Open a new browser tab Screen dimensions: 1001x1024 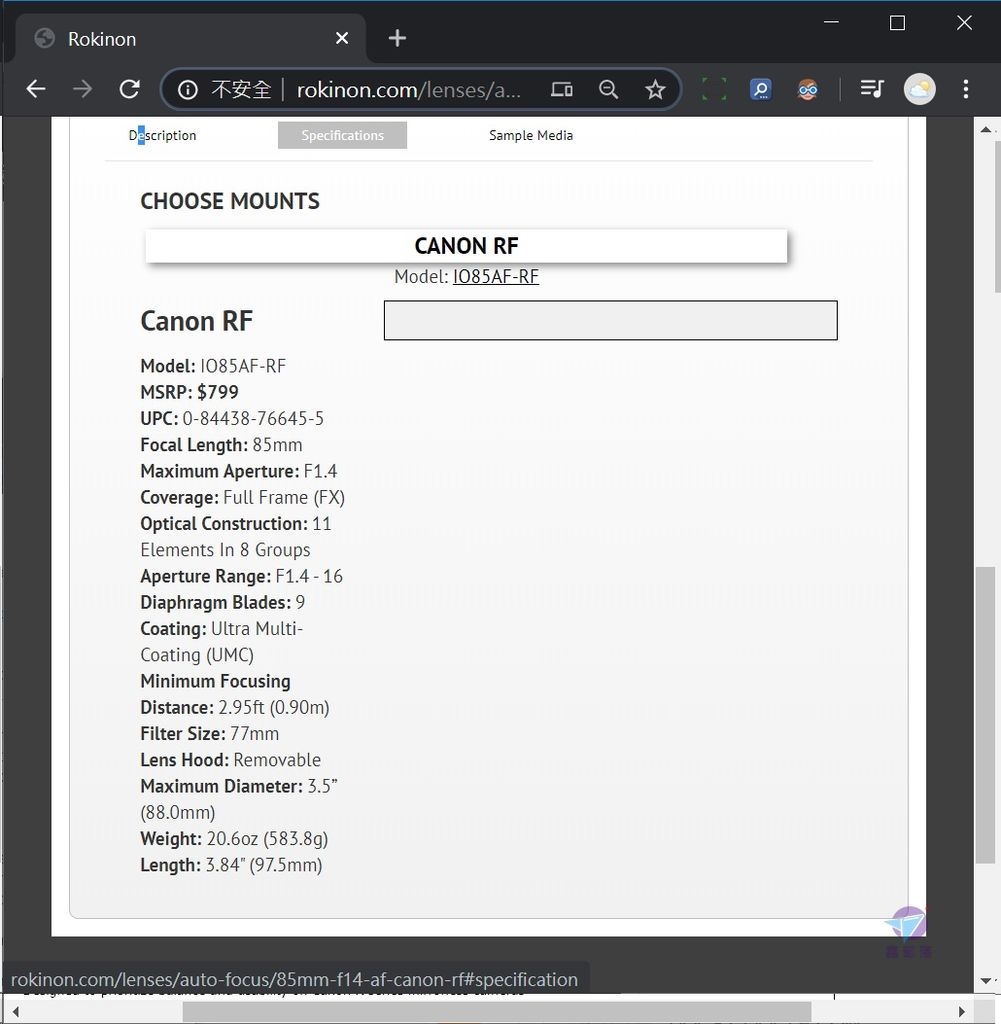[x=397, y=39]
